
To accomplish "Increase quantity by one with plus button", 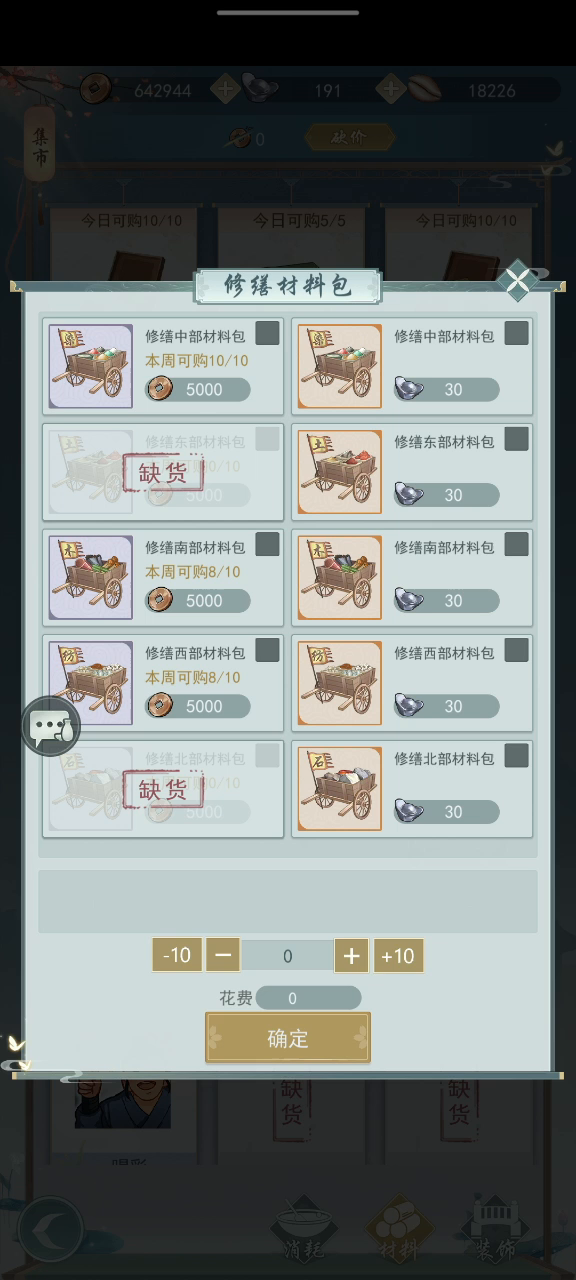I will [351, 956].
